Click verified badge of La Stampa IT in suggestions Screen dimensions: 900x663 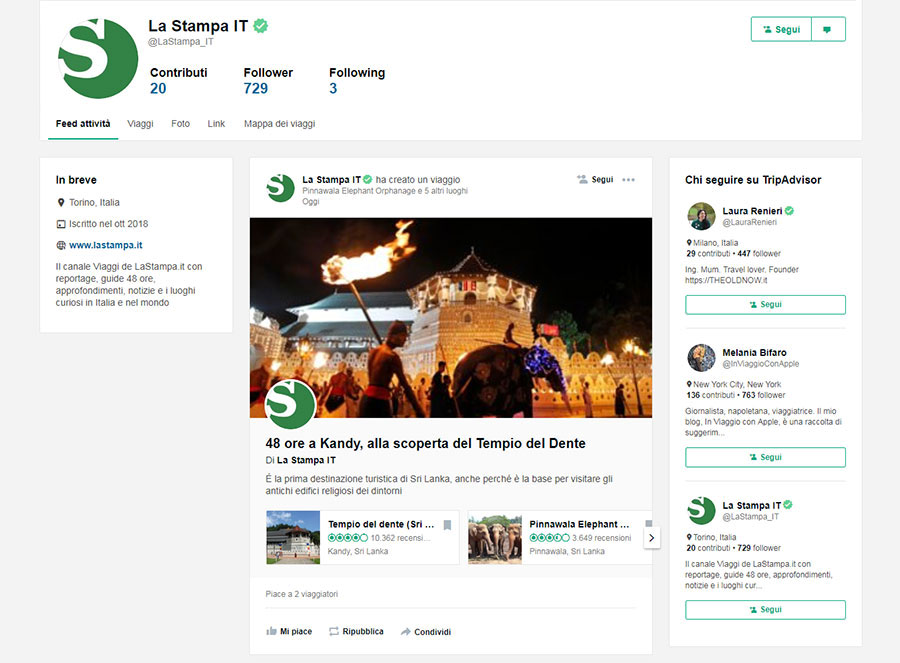click(788, 505)
